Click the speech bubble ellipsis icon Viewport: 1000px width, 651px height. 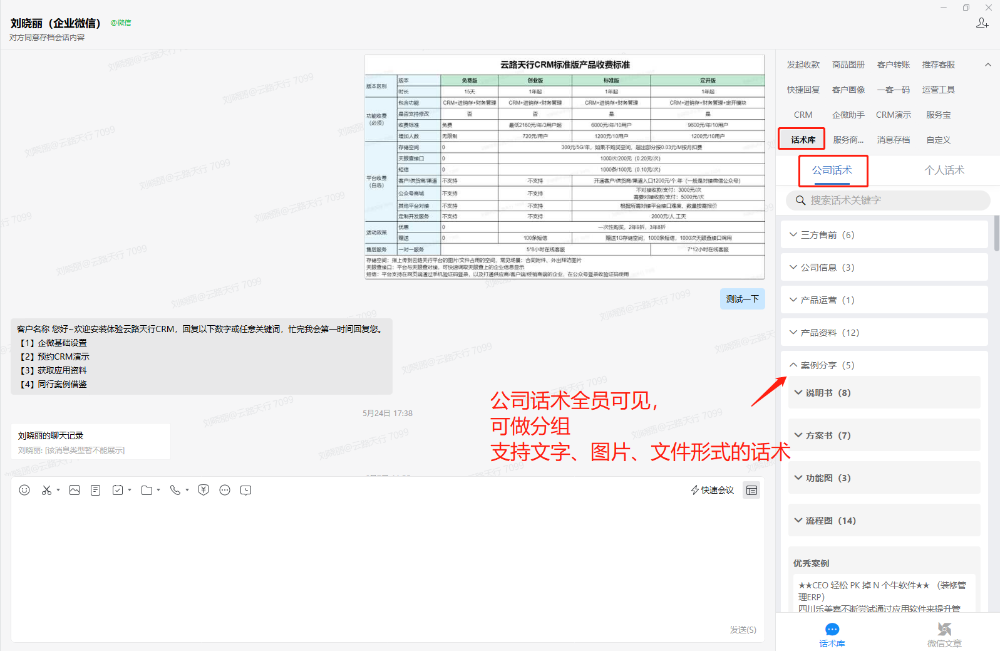[224, 490]
